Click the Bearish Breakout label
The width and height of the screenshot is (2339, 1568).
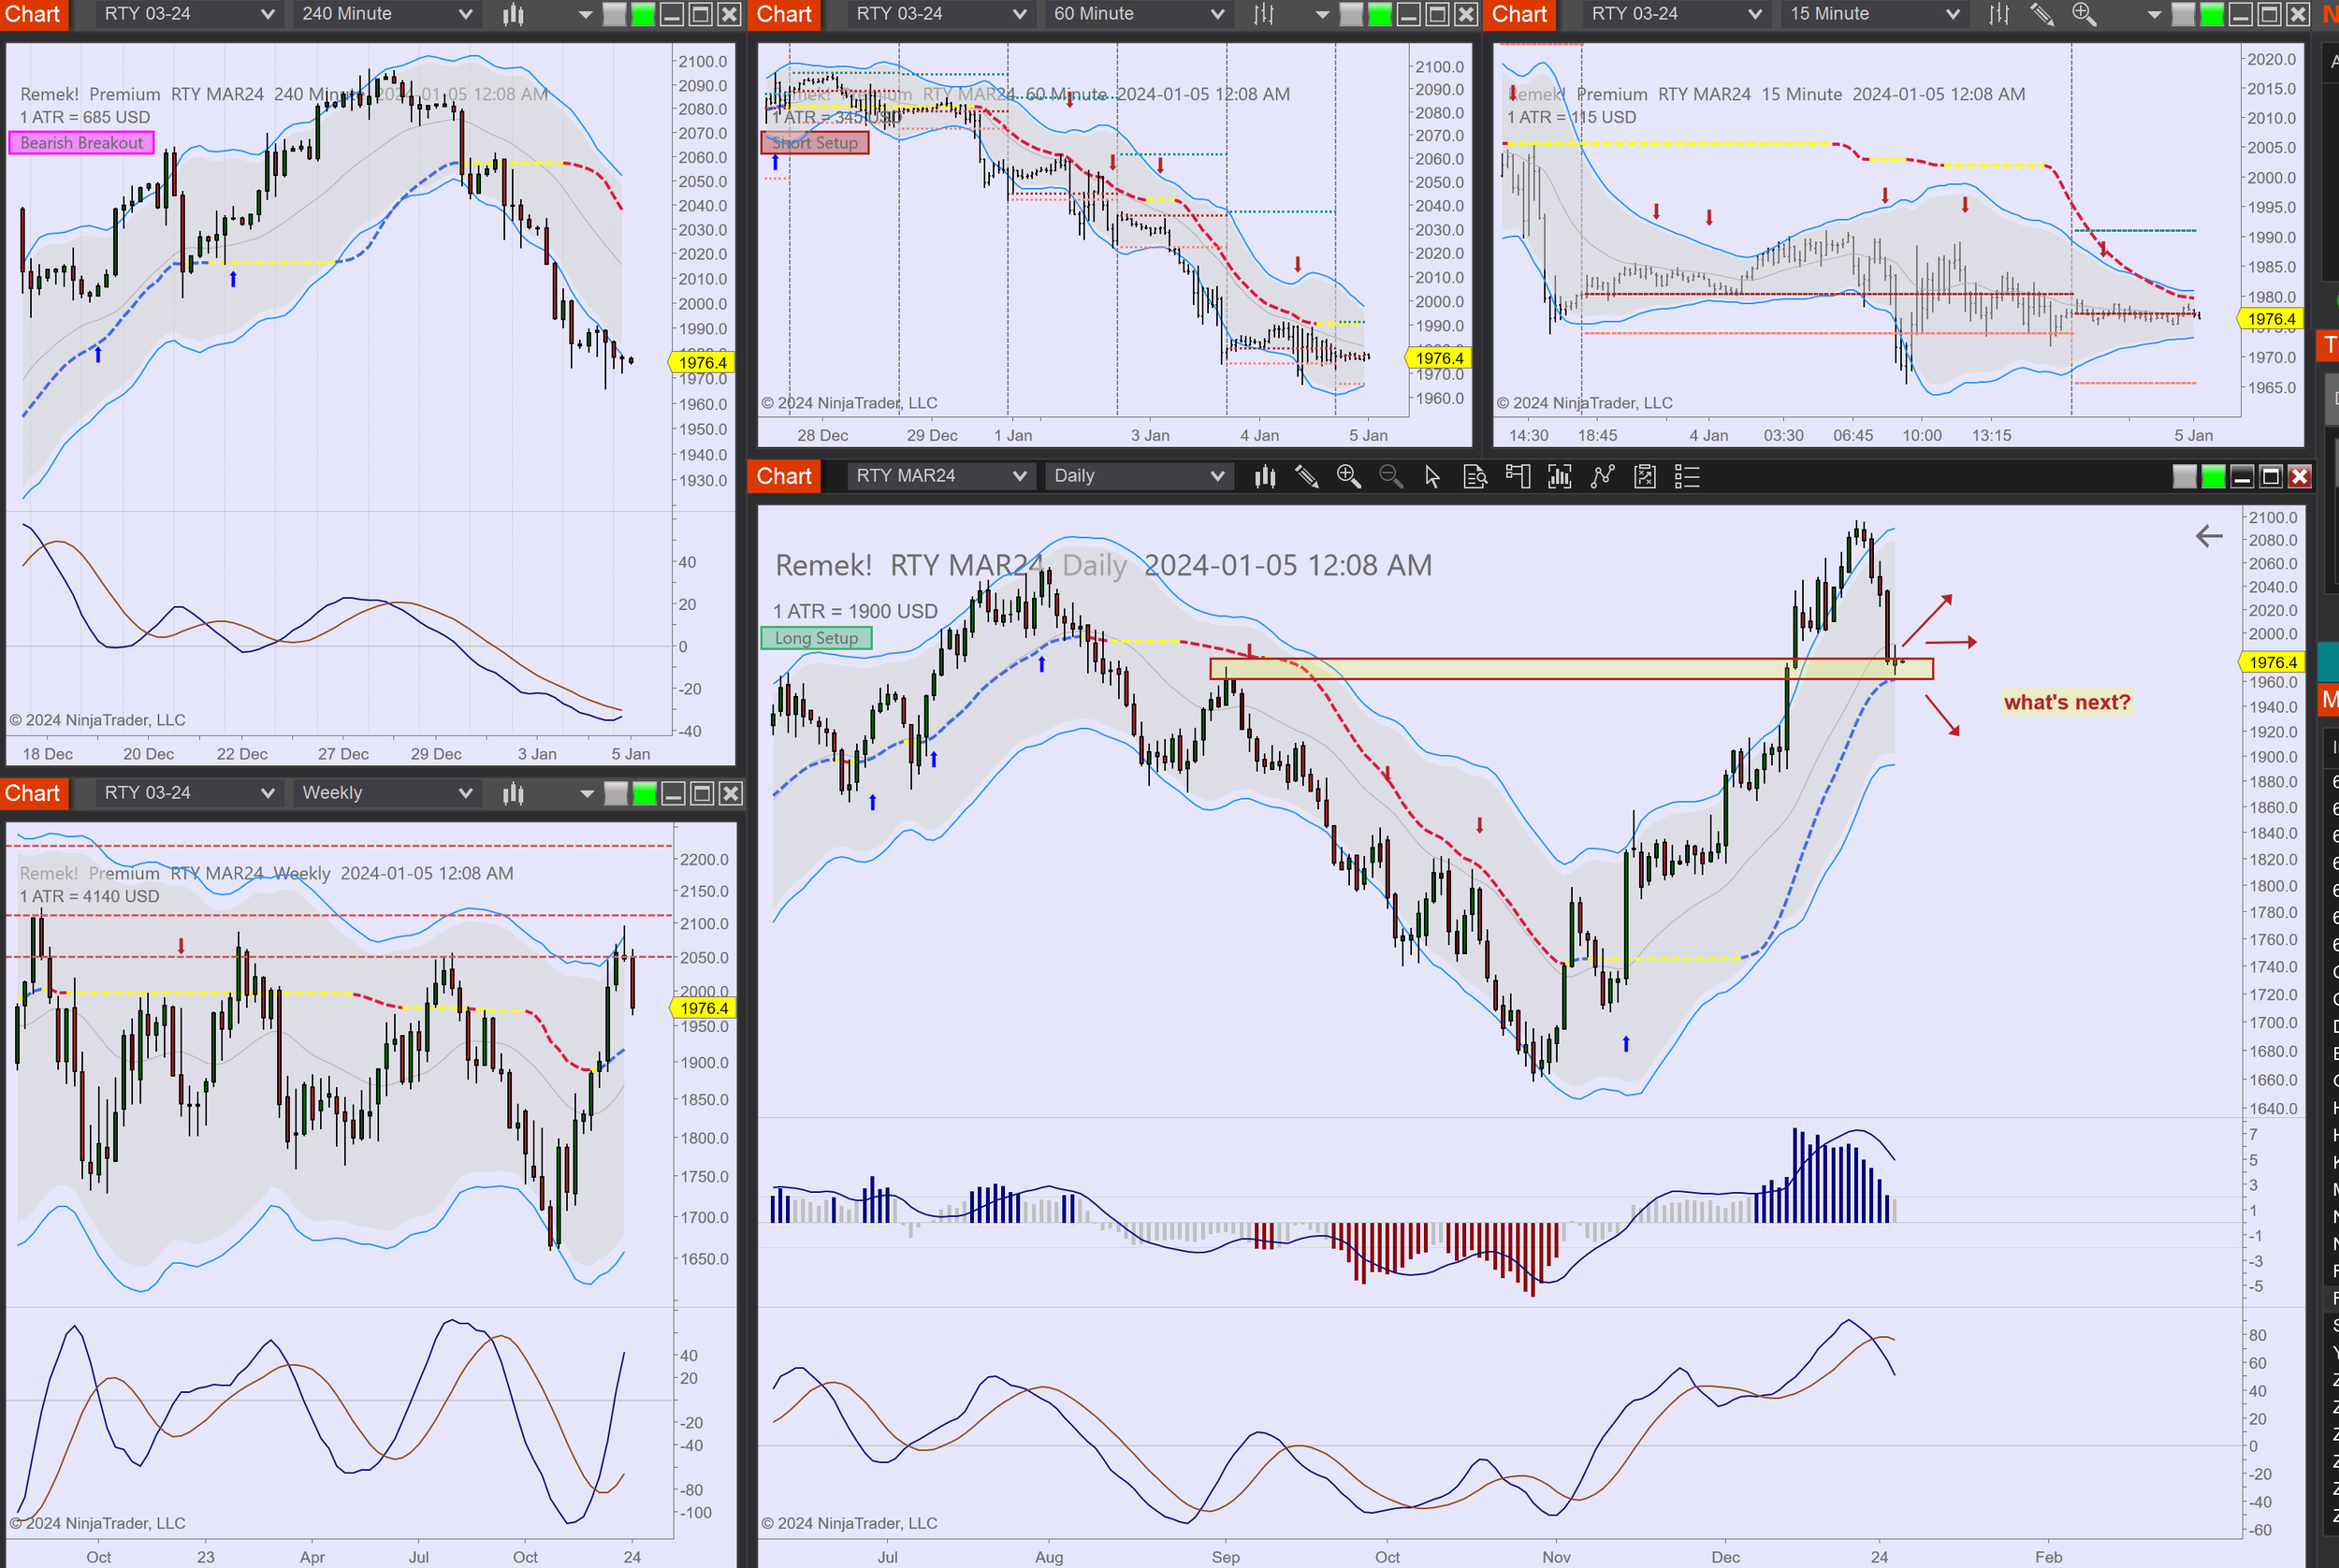coord(81,143)
